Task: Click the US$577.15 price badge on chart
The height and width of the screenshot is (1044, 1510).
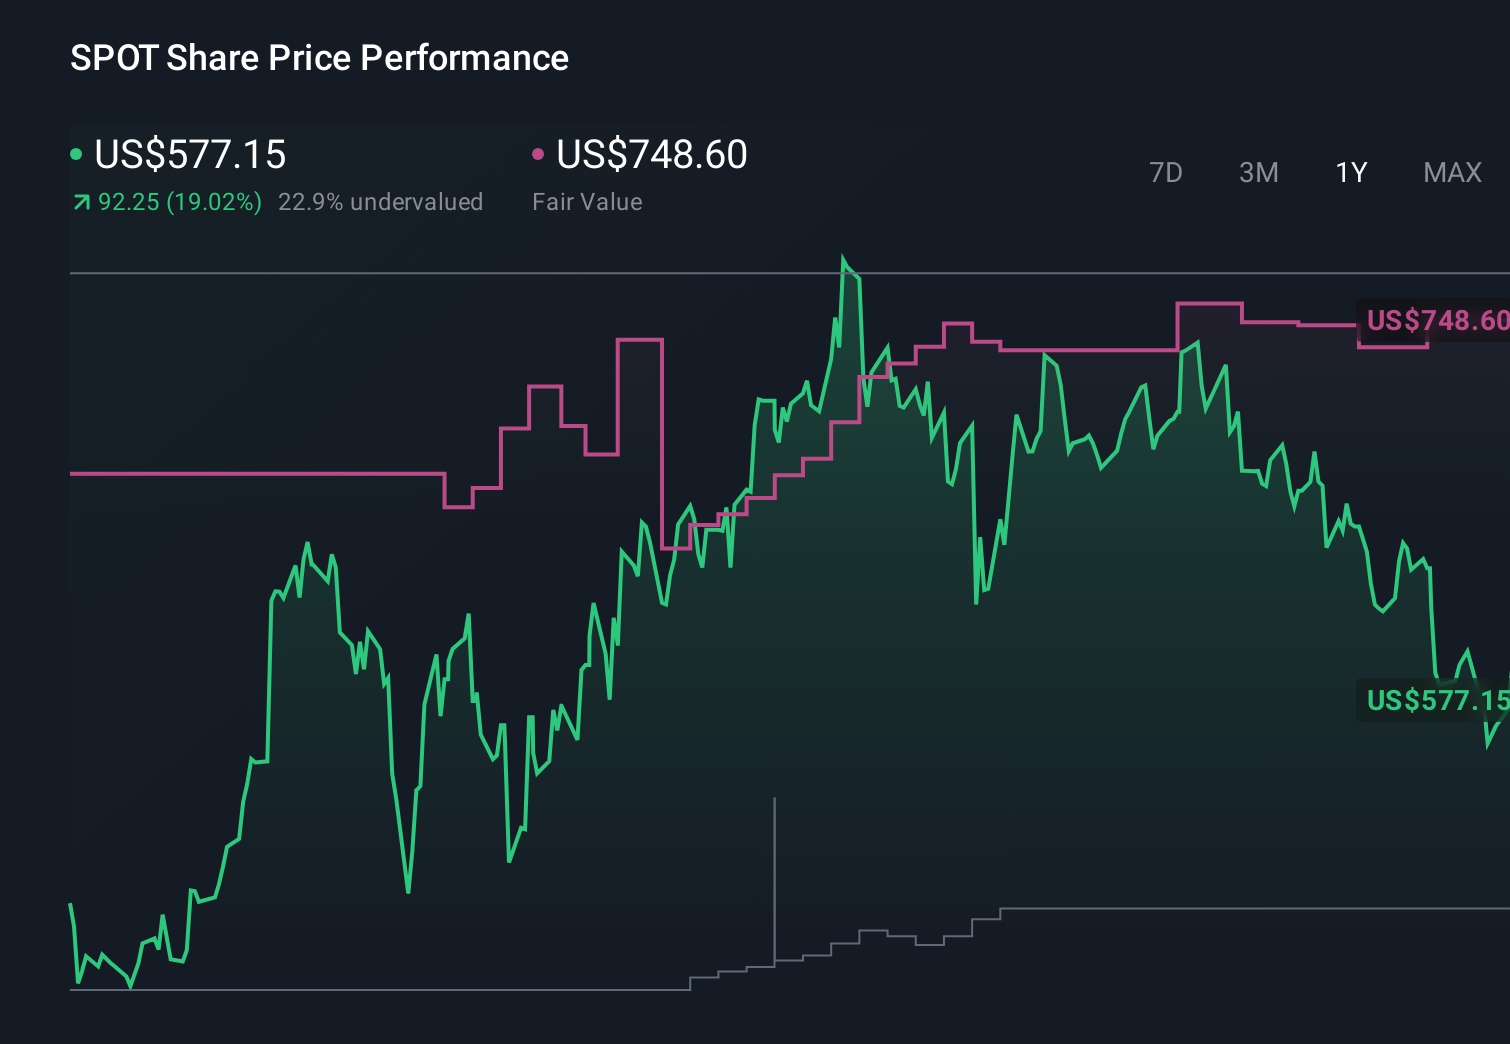Action: [x=1437, y=701]
